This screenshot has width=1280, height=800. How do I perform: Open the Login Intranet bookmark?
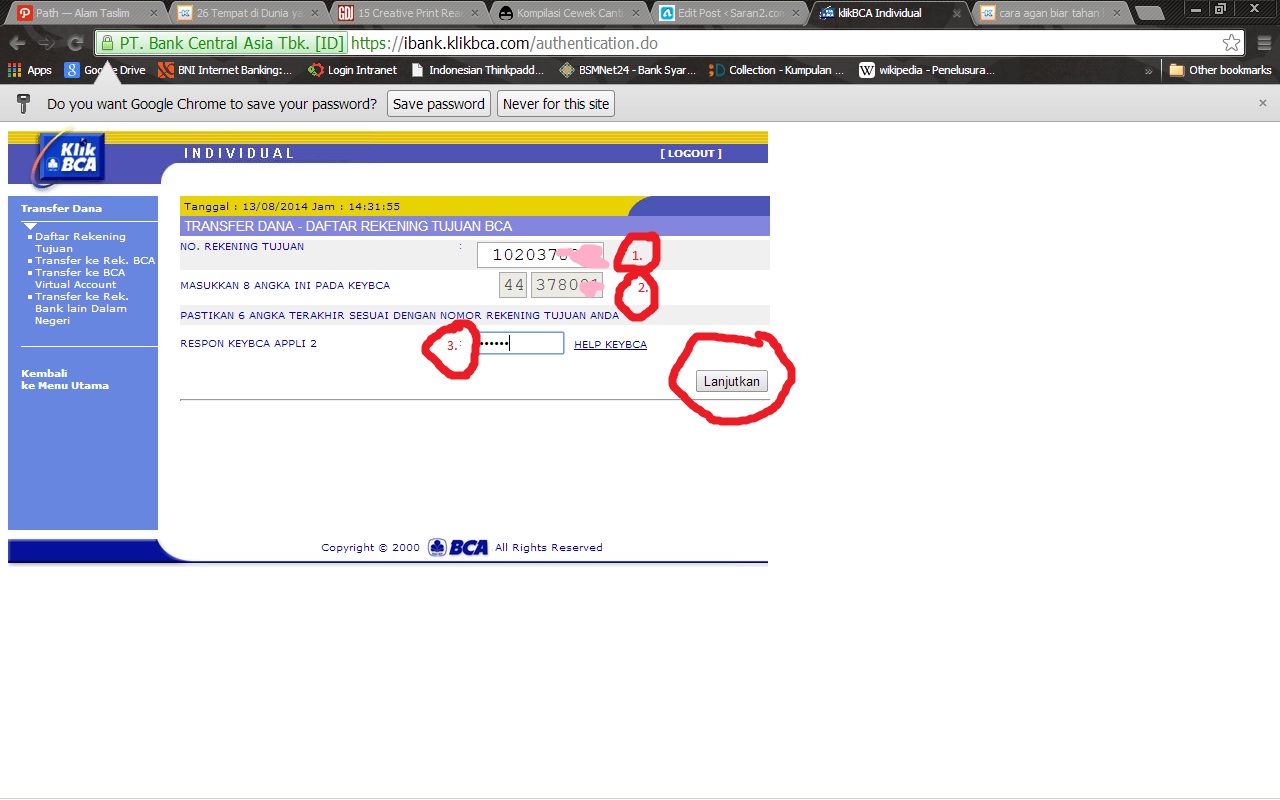click(353, 70)
